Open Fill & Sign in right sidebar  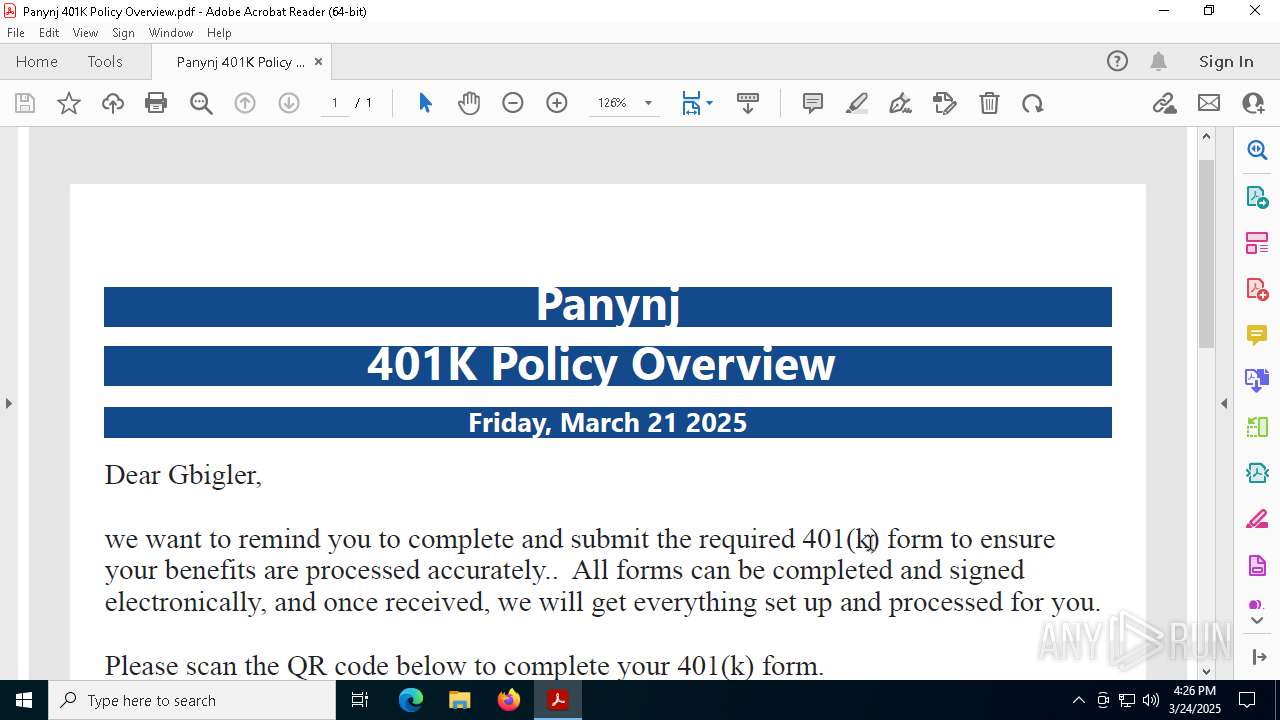pyautogui.click(x=1257, y=520)
